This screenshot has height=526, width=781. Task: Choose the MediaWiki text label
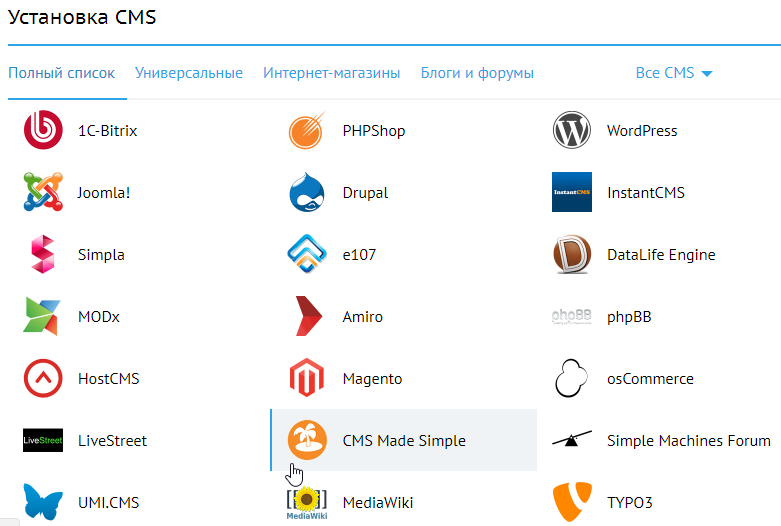point(378,503)
